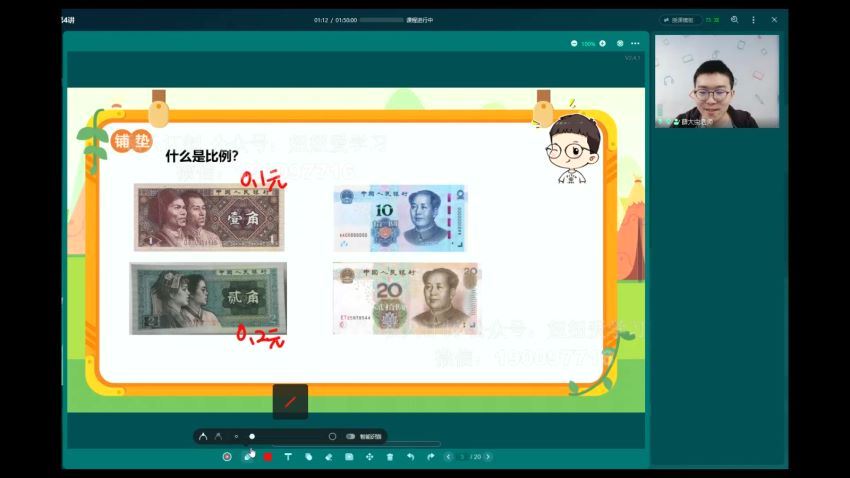
Task: Select the medium stroke thickness dot
Action: click(x=252, y=436)
